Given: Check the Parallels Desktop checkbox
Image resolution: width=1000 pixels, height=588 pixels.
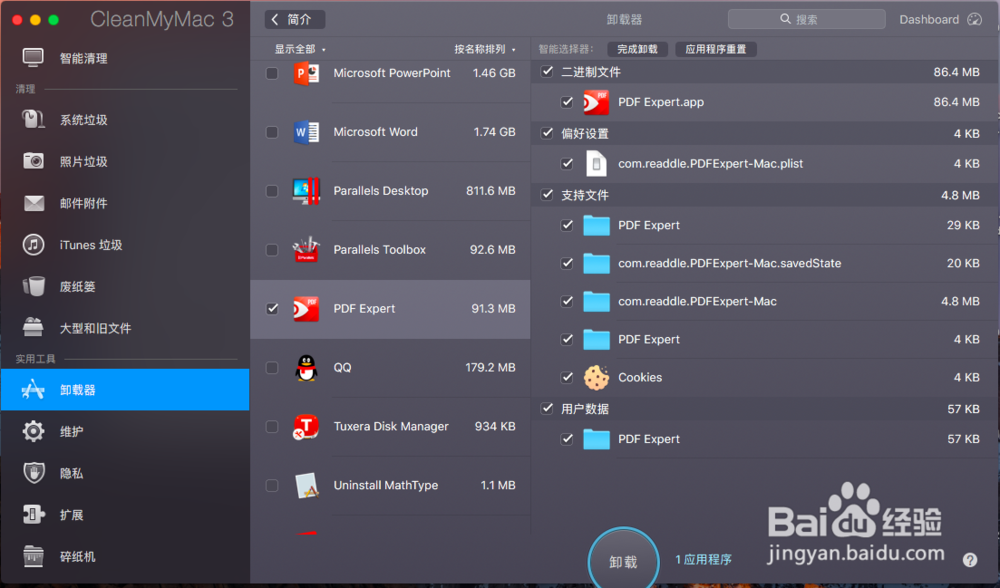Looking at the screenshot, I should pos(272,191).
